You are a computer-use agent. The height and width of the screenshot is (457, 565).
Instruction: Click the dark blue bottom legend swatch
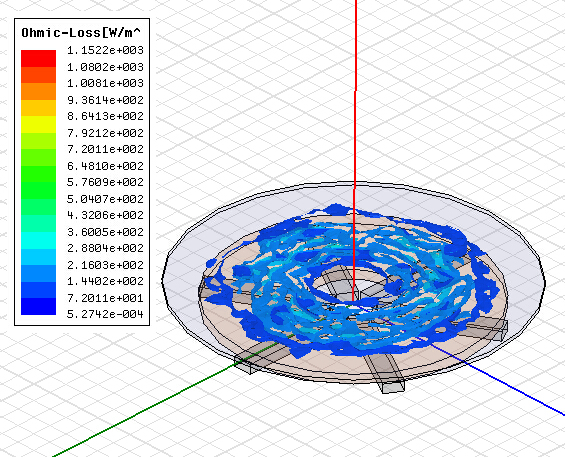[x=39, y=306]
